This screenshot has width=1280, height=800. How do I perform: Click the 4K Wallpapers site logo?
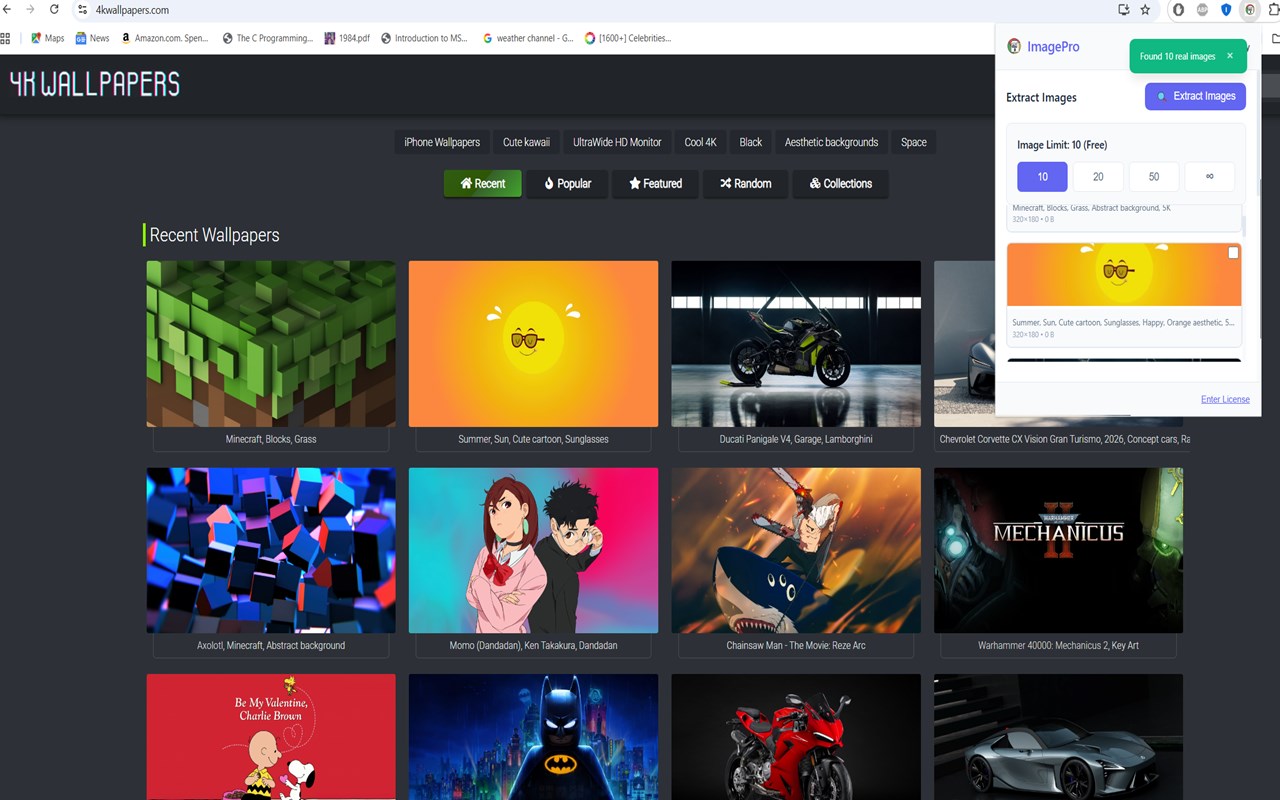pos(95,84)
